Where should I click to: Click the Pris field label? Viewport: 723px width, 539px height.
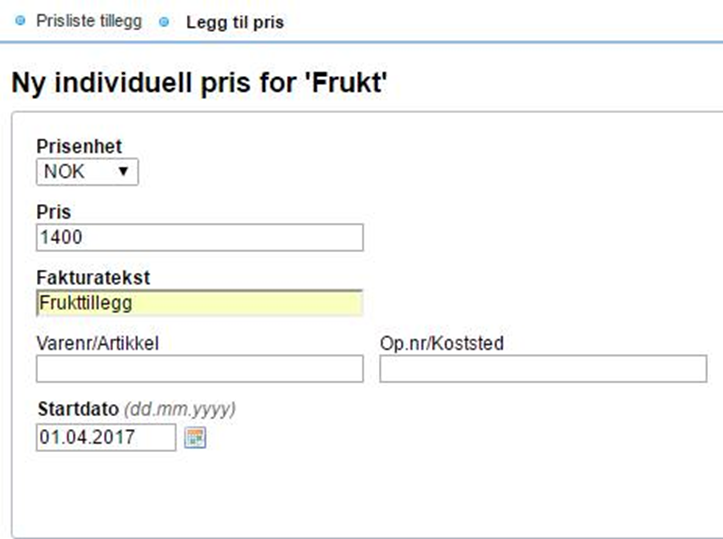point(54,213)
